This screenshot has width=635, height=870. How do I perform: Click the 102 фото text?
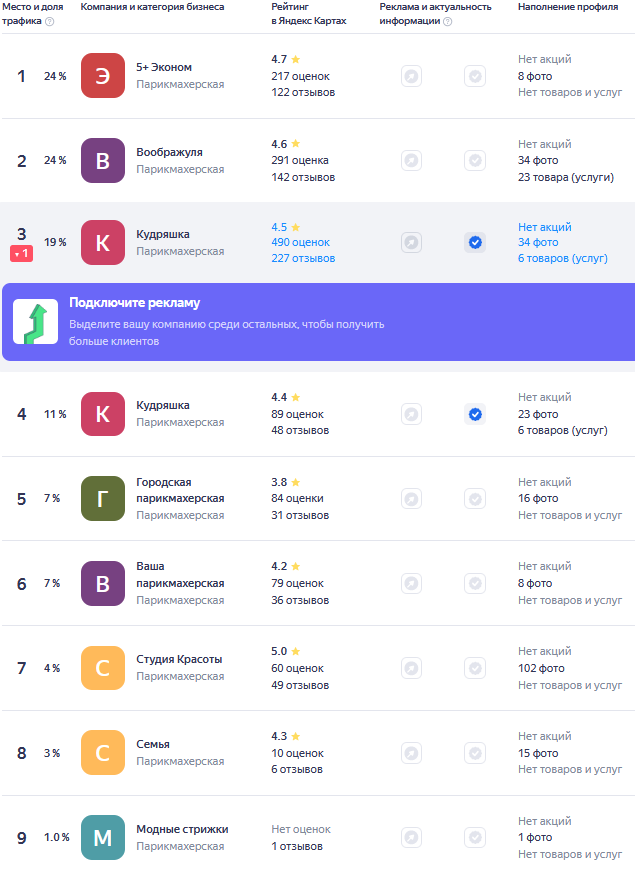point(541,668)
